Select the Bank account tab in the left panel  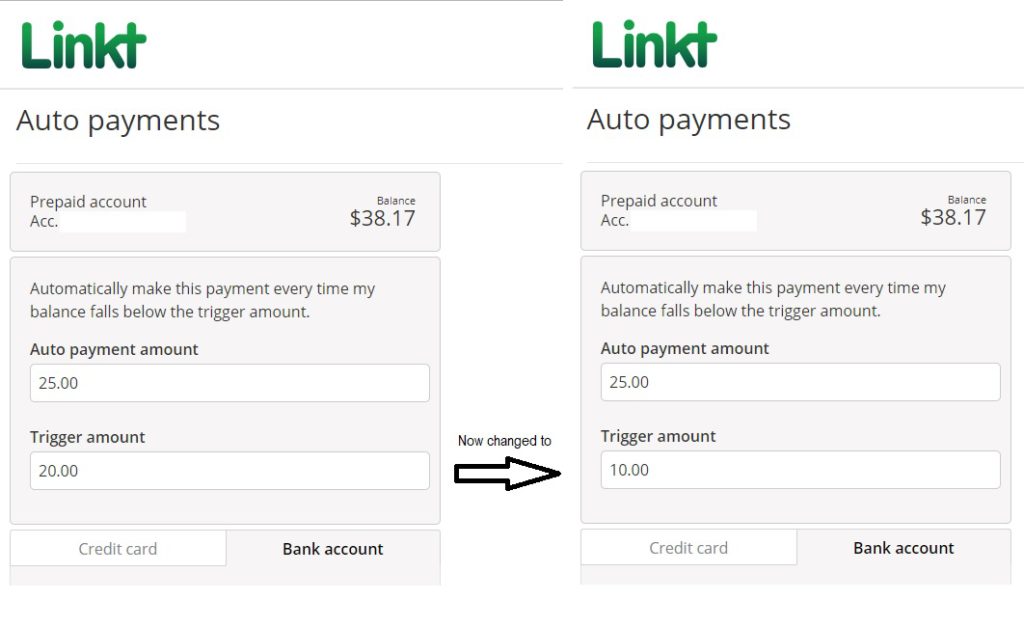333,549
